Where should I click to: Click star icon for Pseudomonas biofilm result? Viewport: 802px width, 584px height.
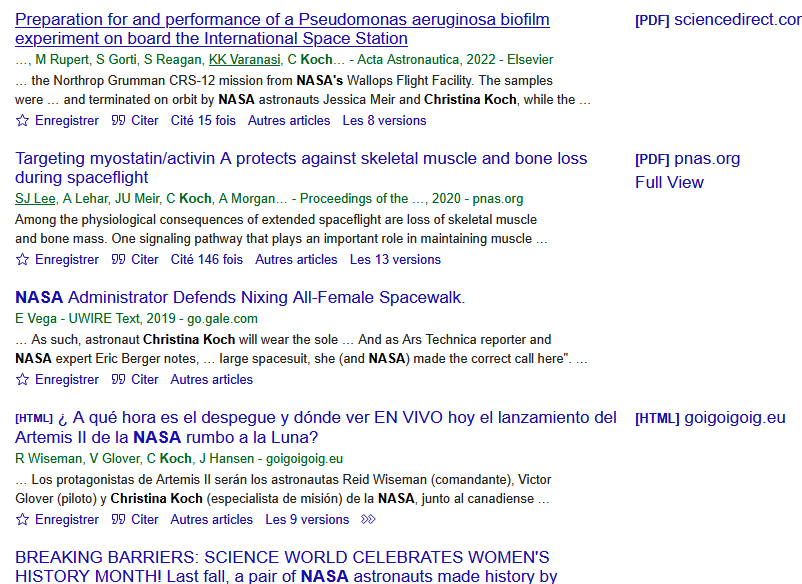click(22, 121)
